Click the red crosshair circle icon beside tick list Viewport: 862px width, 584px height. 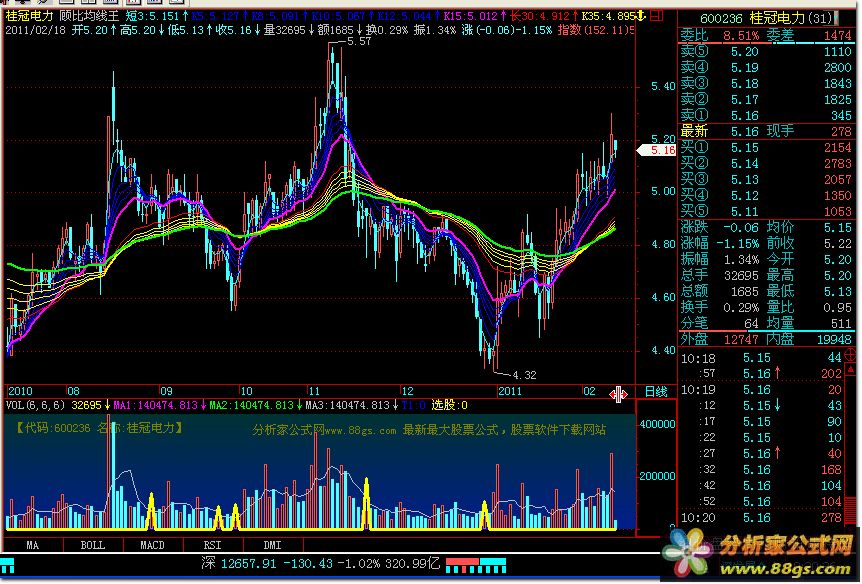click(x=849, y=355)
